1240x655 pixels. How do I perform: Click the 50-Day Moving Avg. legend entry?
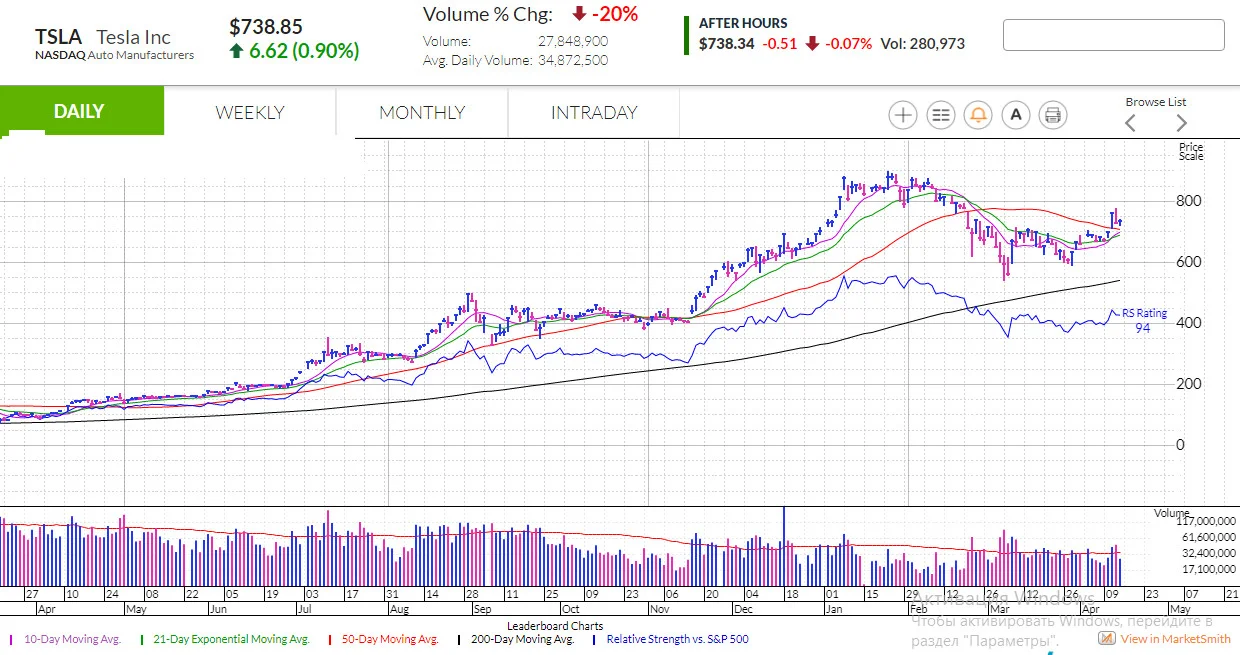tap(390, 639)
